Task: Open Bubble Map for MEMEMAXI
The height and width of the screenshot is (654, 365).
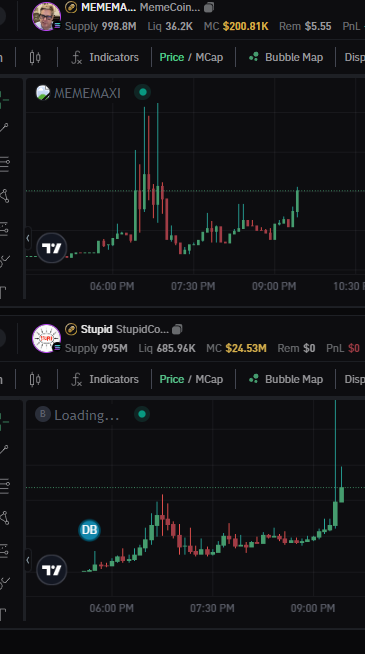Action: (286, 57)
